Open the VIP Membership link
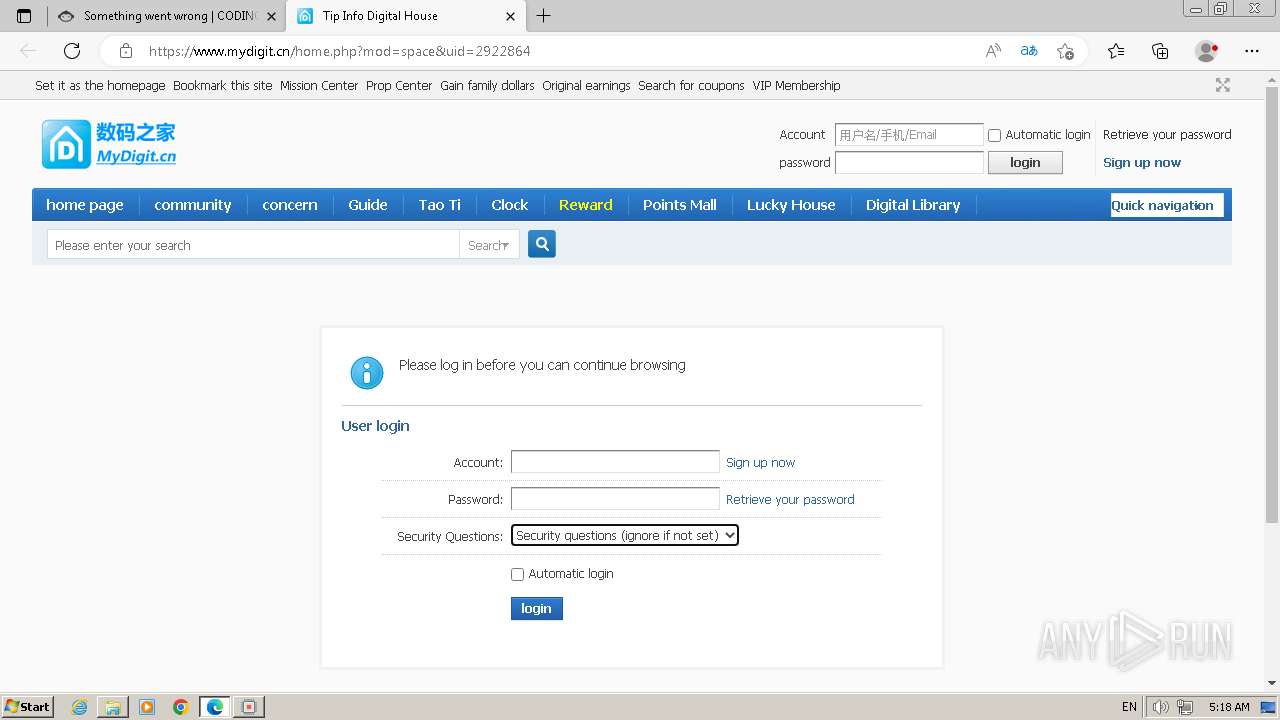The width and height of the screenshot is (1280, 720). point(796,85)
